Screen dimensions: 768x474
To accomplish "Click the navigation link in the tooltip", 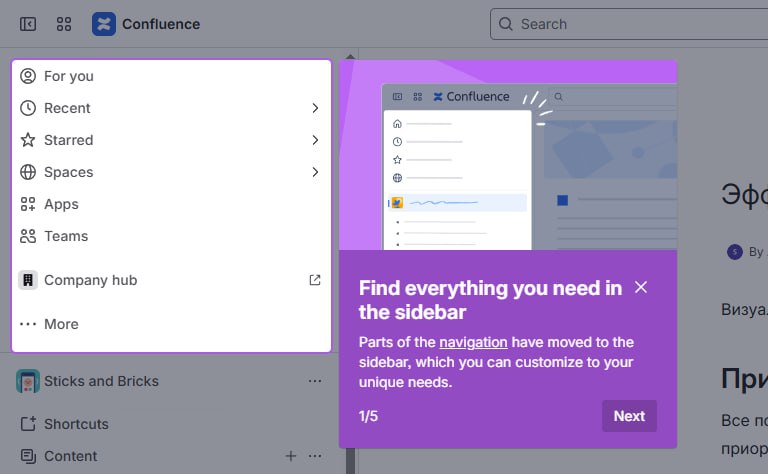I will click(473, 342).
